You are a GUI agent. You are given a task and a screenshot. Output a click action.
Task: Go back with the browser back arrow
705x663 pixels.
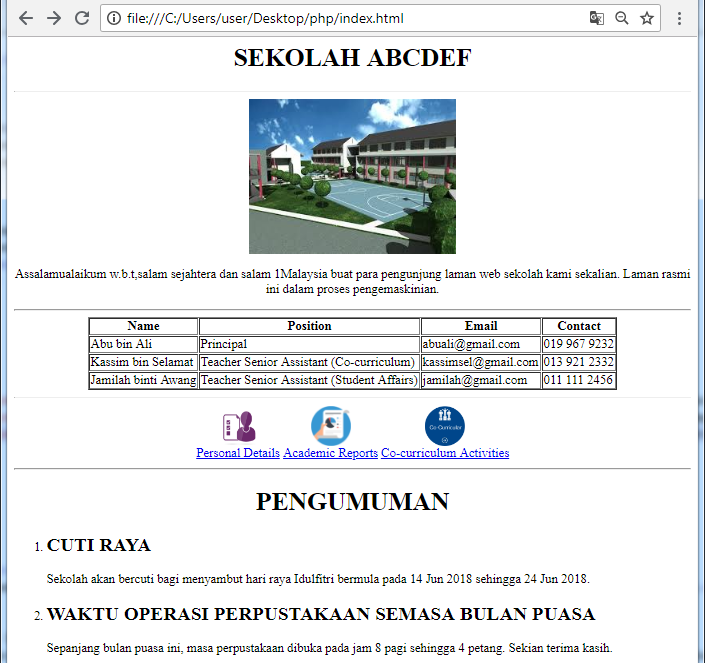[26, 18]
